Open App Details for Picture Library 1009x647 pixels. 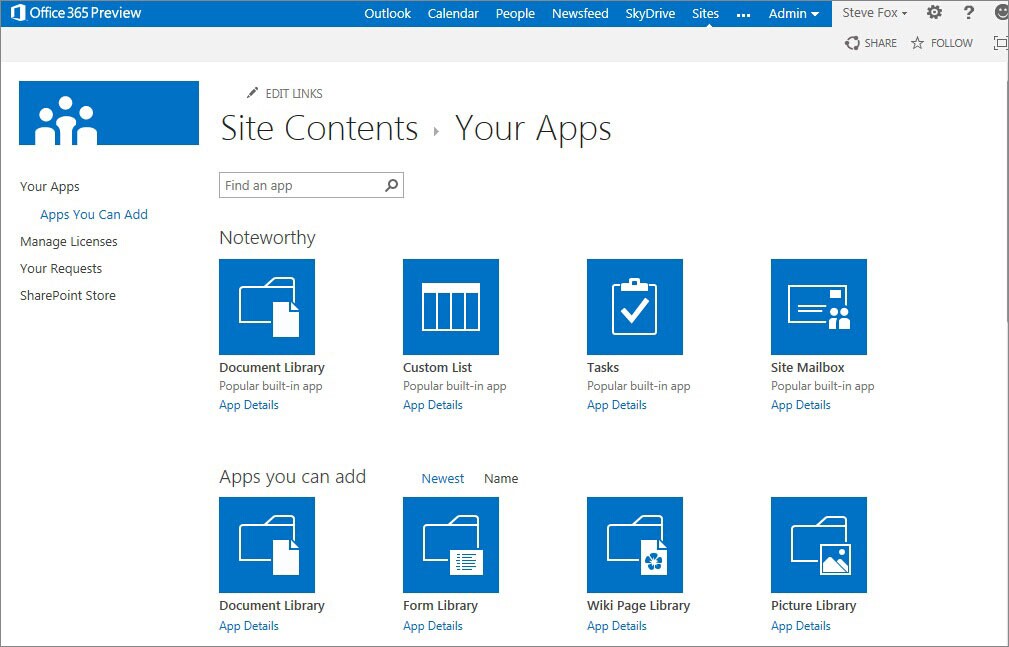(x=801, y=626)
